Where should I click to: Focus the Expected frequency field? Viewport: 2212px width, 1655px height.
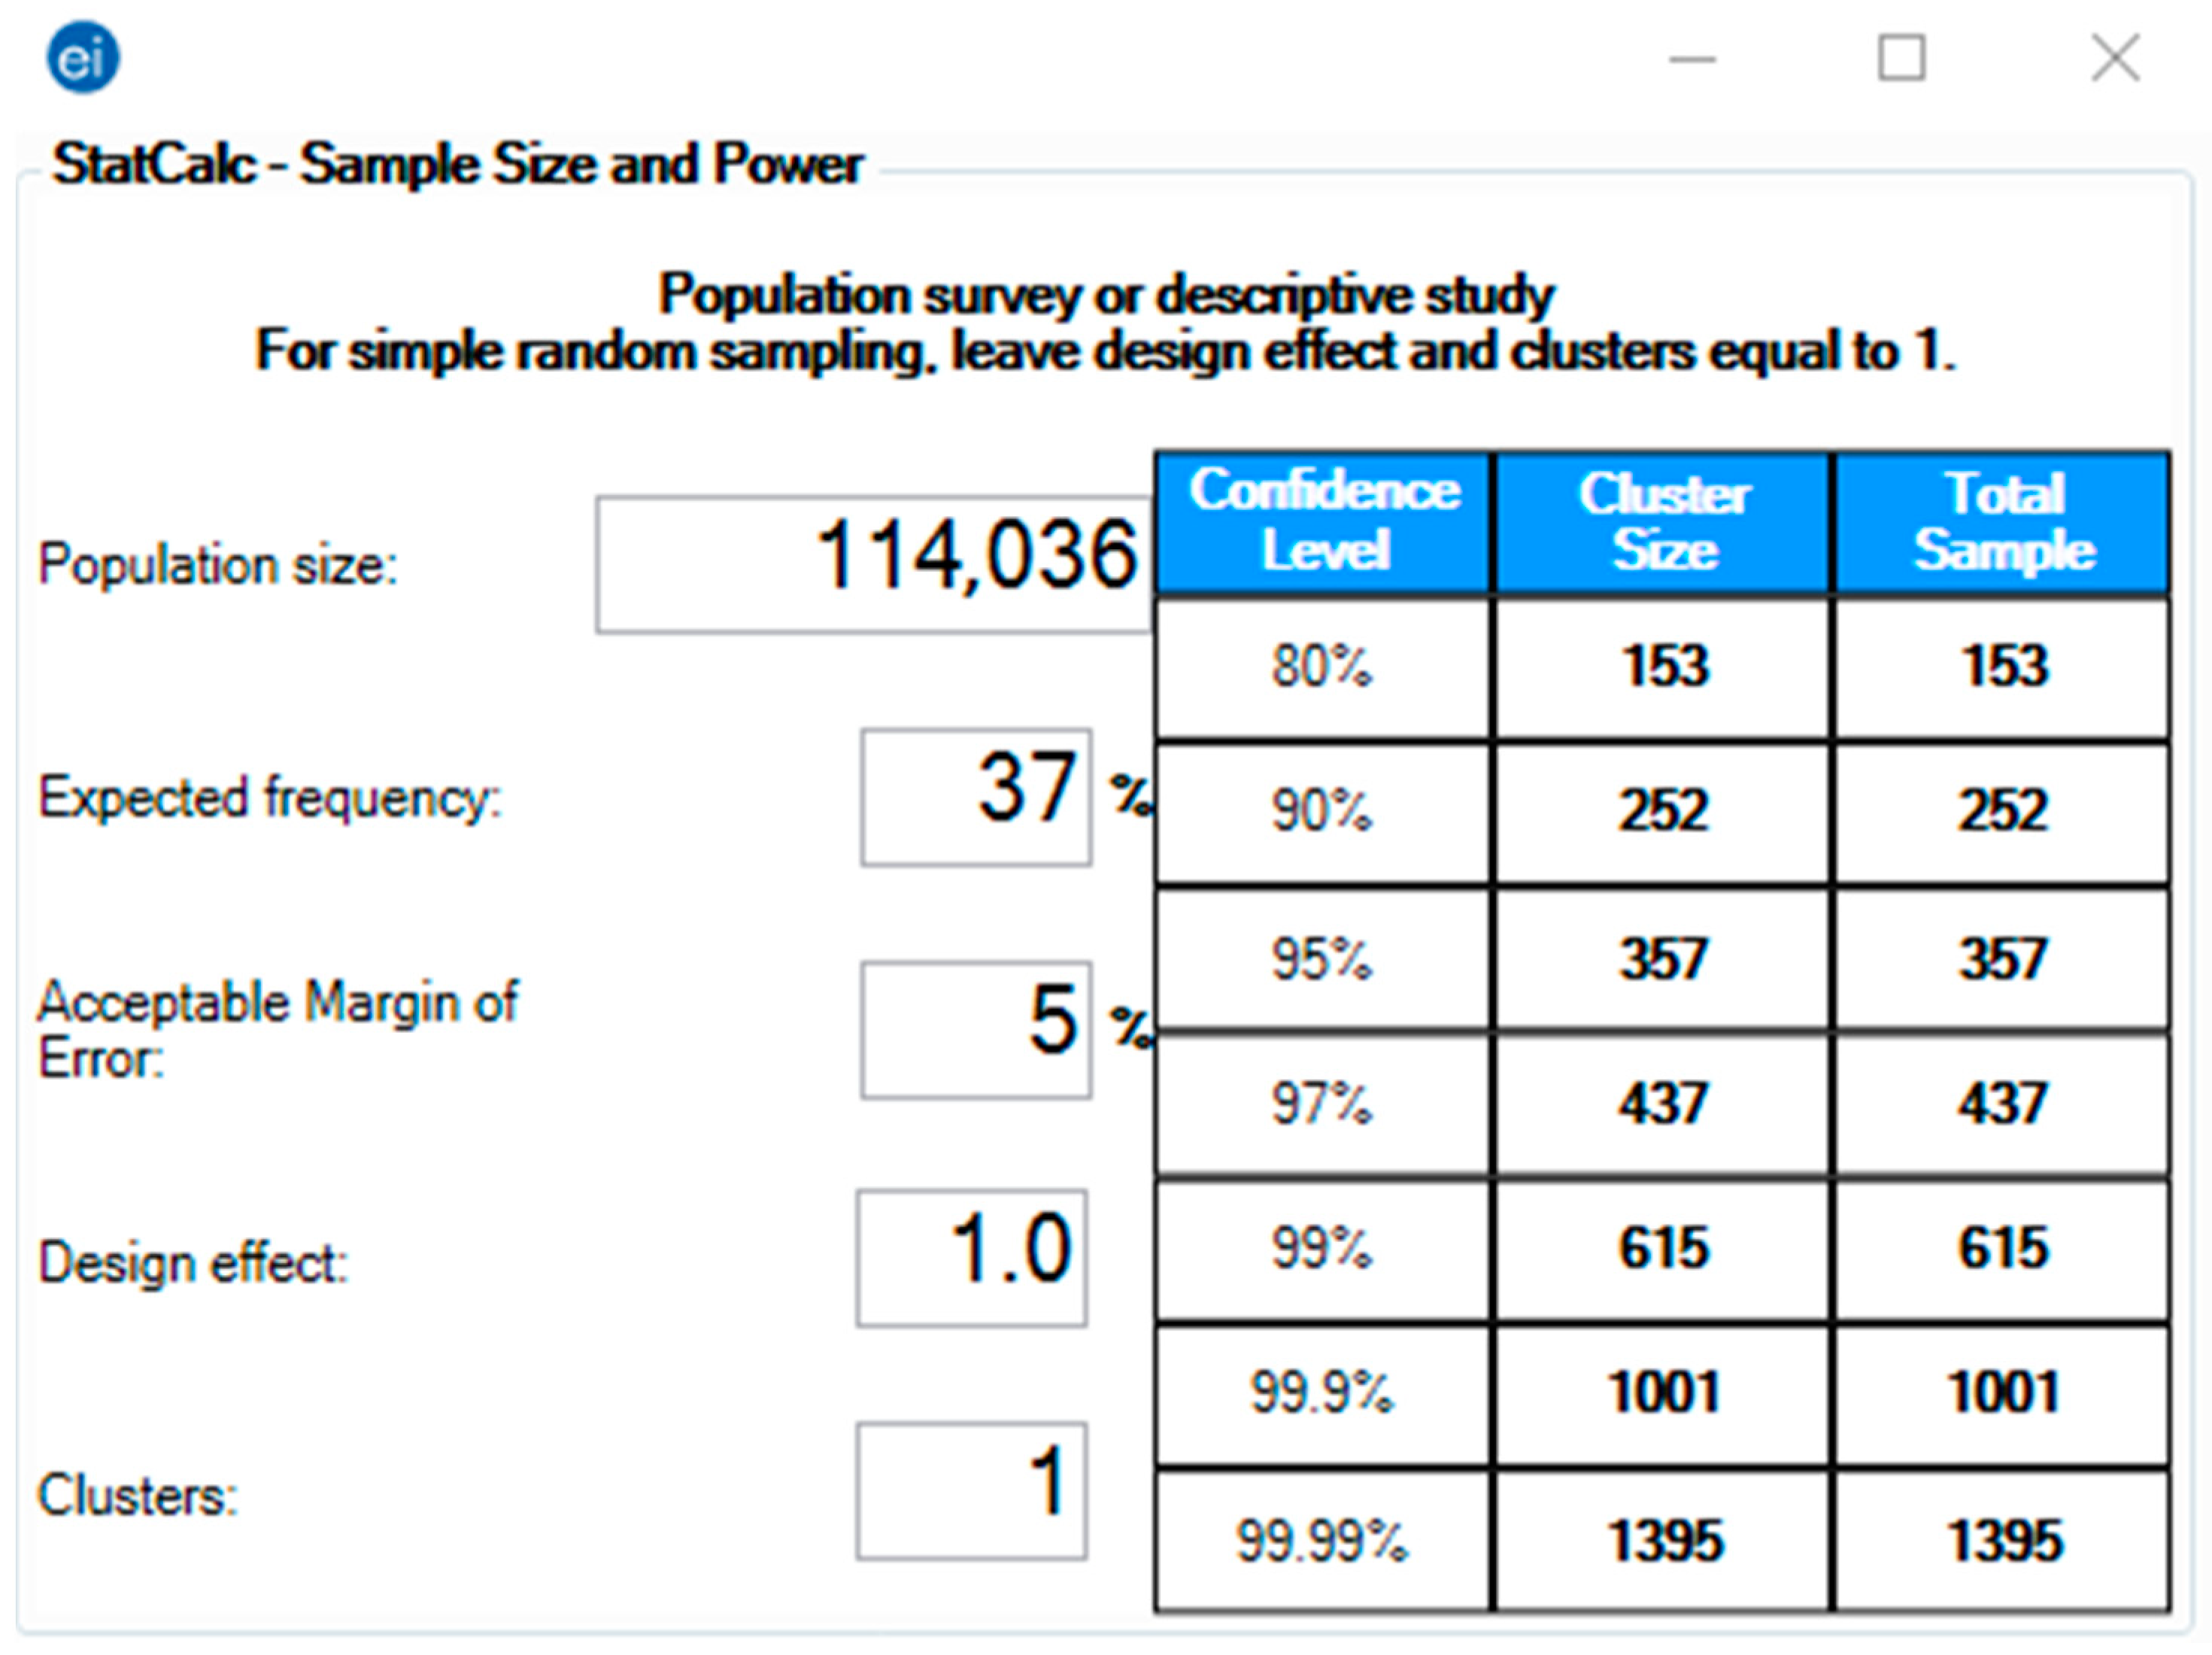[975, 797]
